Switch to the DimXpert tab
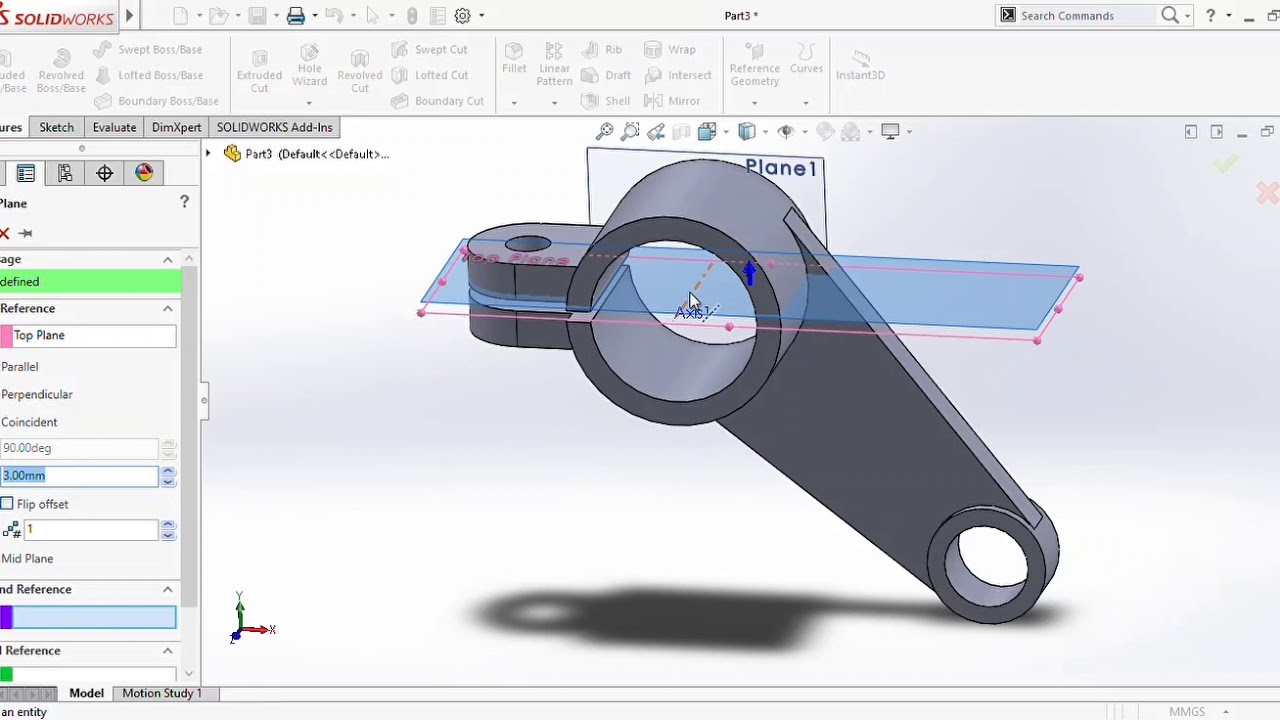The image size is (1280, 720). point(176,127)
